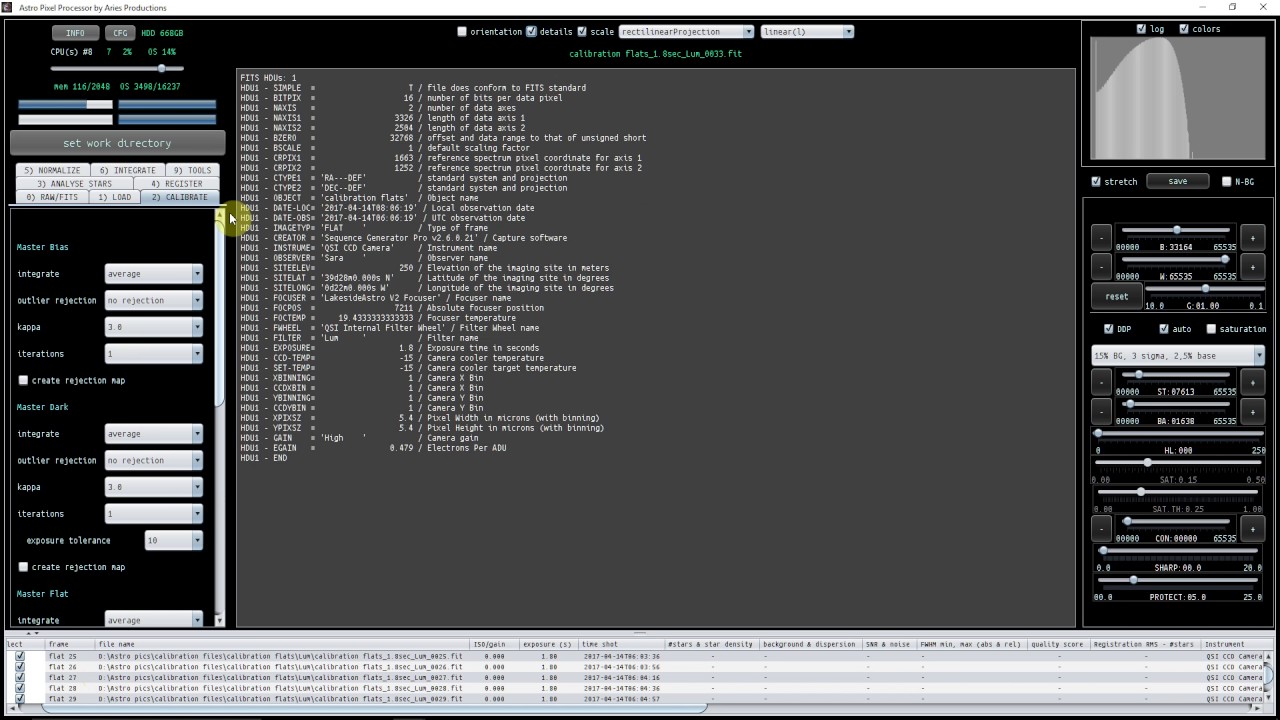The image size is (1280, 720).
Task: Decrease the B black point with minus button
Action: [1101, 238]
